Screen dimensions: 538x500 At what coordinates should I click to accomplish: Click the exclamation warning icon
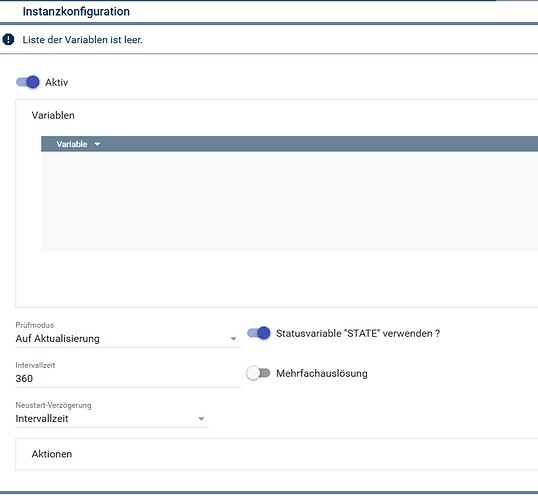(8, 40)
